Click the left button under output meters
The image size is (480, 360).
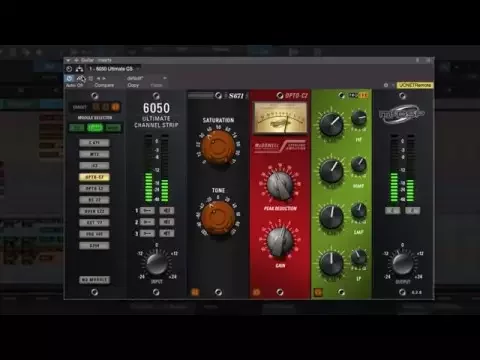(393, 211)
